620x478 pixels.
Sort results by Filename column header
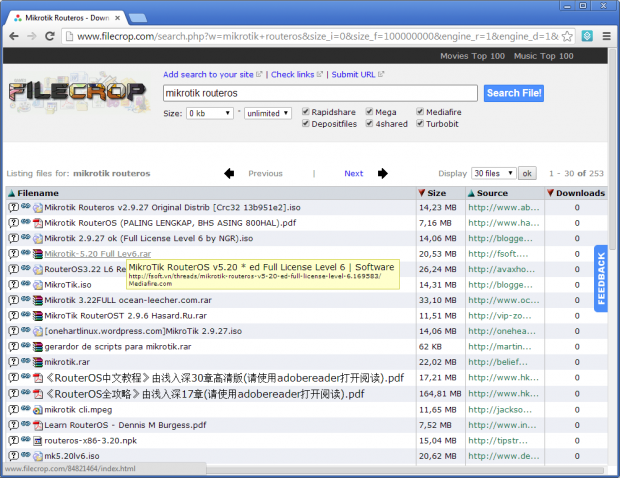point(38,193)
